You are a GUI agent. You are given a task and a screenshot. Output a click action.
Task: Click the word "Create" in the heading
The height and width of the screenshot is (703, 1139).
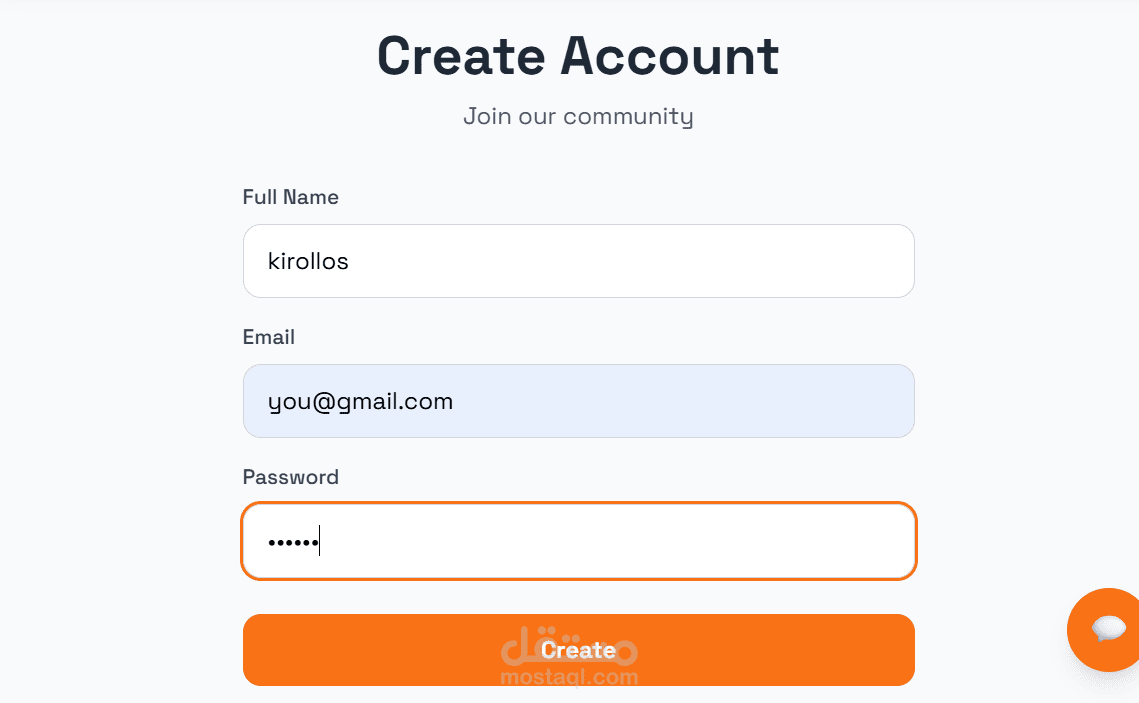pyautogui.click(x=460, y=56)
